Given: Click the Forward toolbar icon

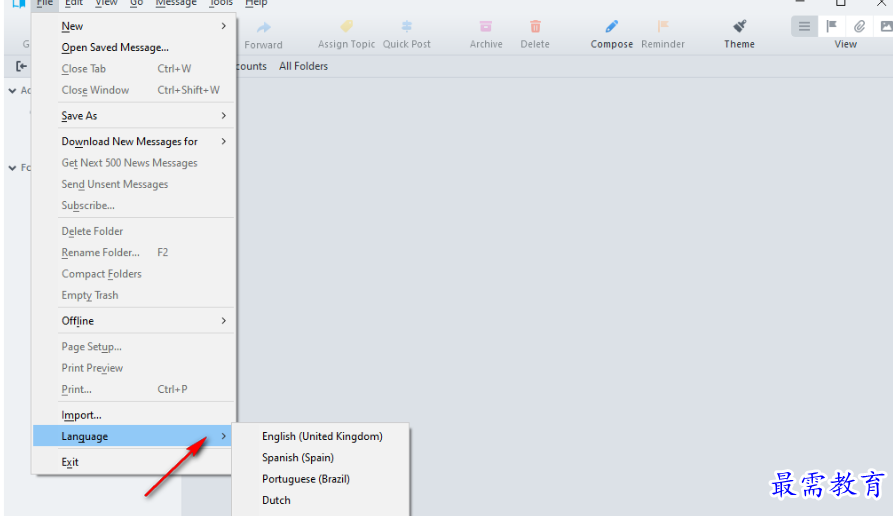Looking at the screenshot, I should 264,27.
